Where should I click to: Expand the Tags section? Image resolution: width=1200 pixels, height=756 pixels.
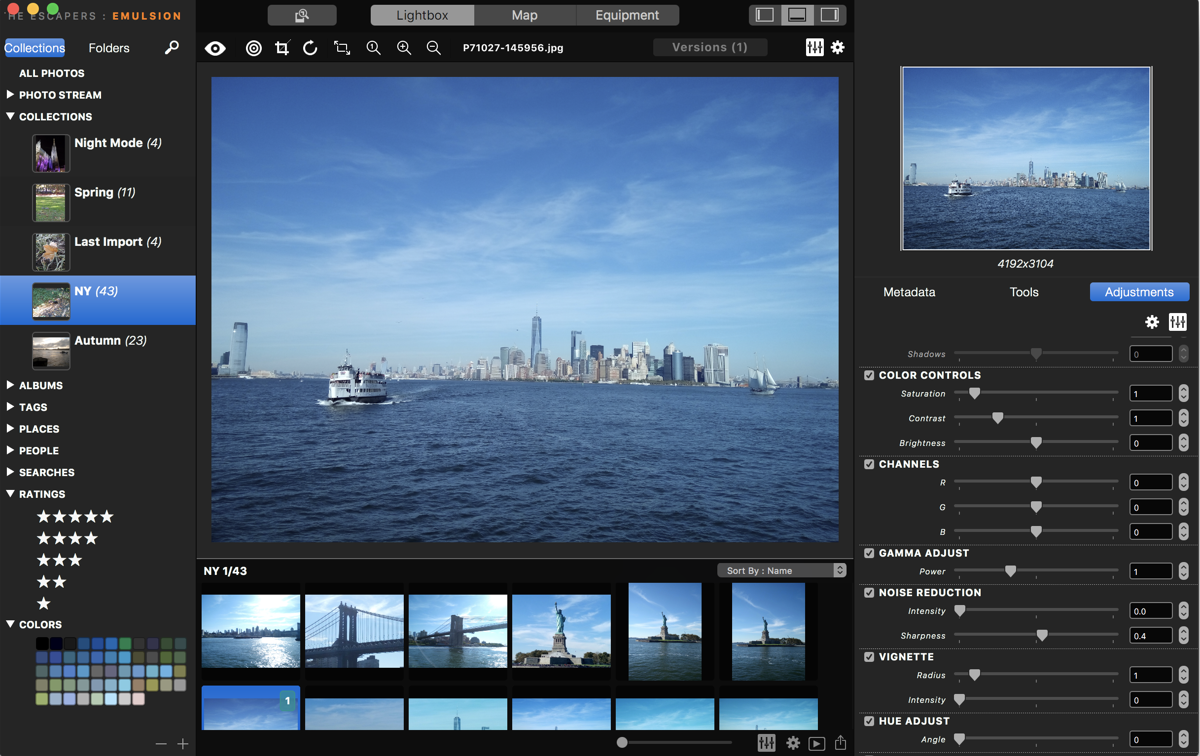tap(10, 407)
